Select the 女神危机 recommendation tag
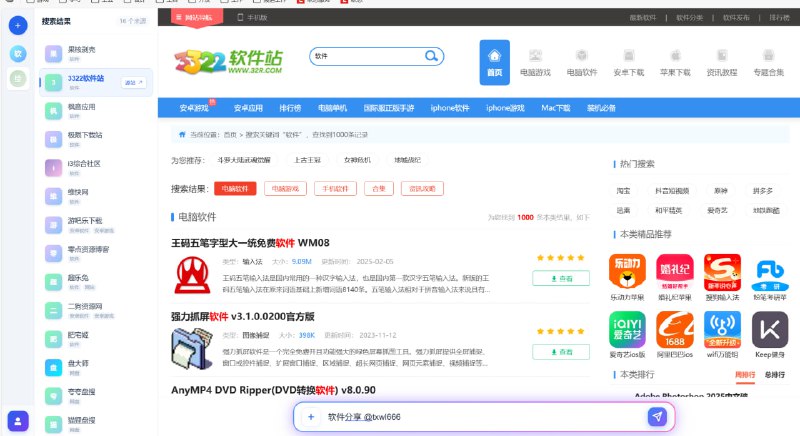Screen dimensions: 800x436 (x=357, y=160)
